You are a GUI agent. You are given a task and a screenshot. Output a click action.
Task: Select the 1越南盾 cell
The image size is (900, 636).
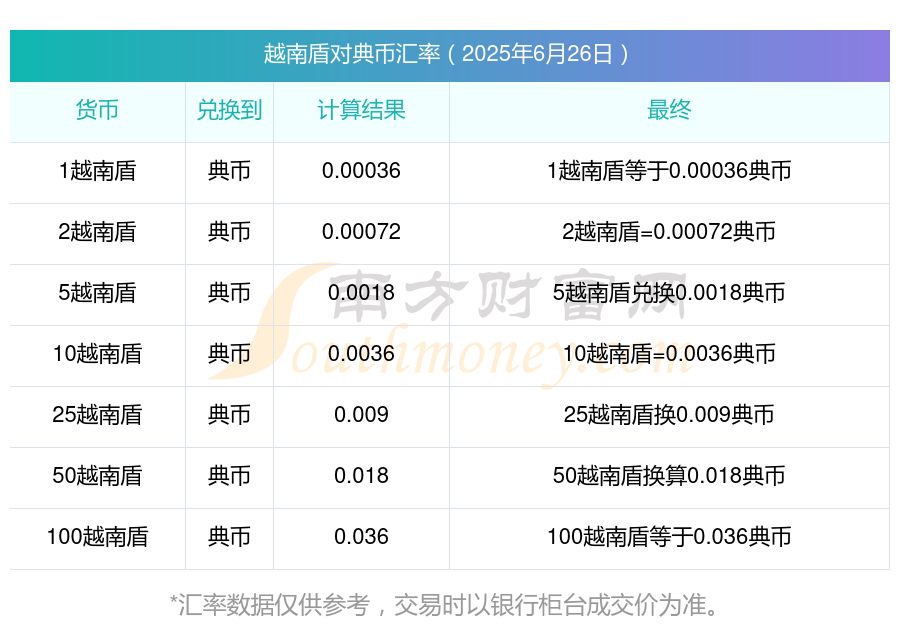click(x=97, y=171)
